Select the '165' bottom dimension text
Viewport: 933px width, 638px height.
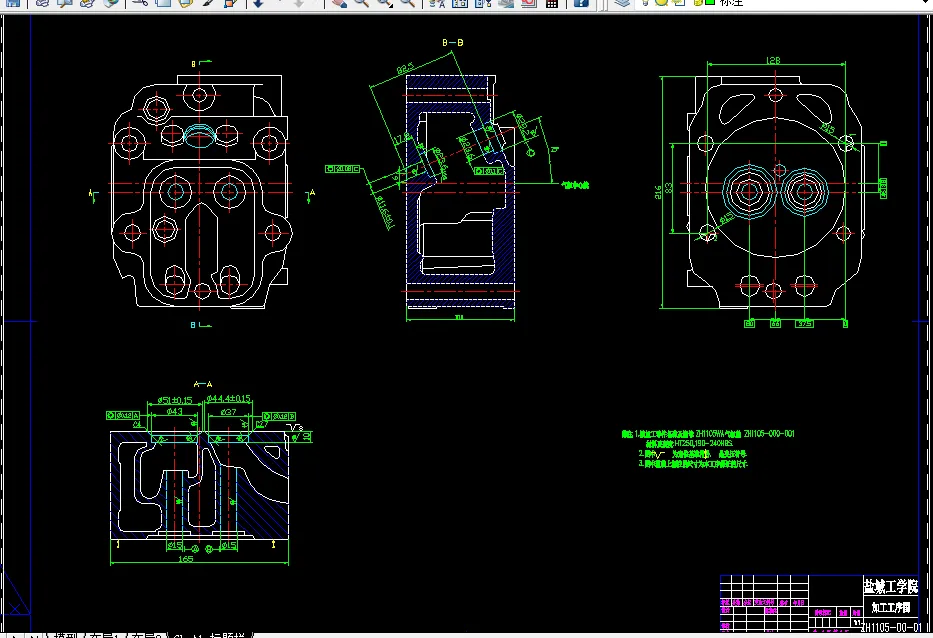pos(186,559)
